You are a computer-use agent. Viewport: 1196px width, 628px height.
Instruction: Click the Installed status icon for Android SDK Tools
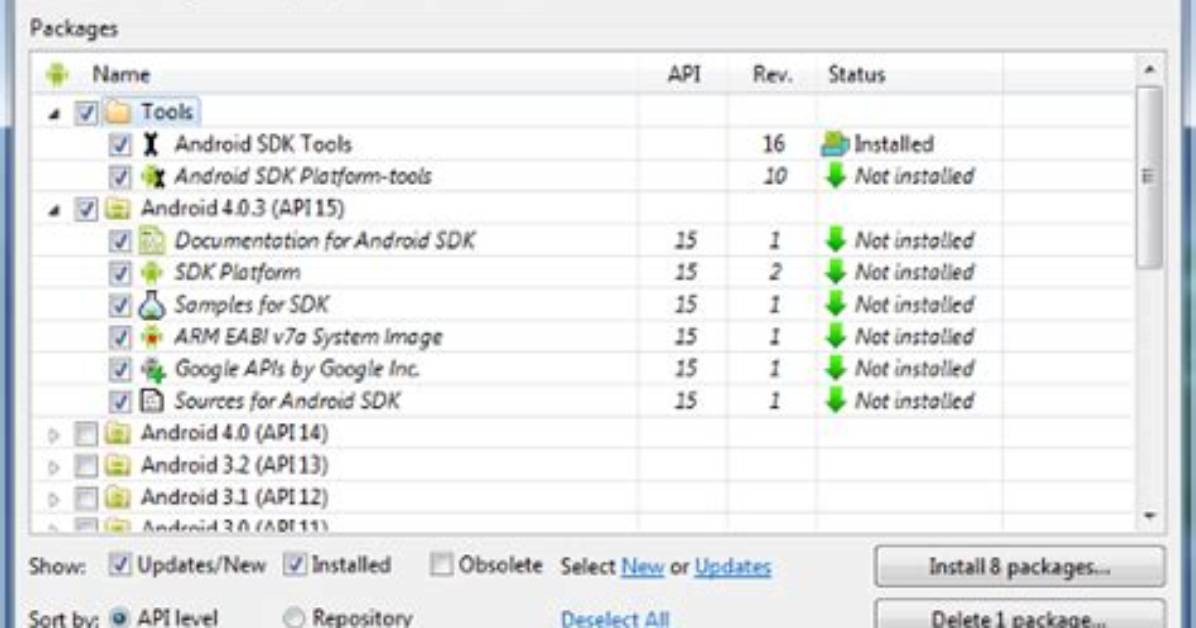coord(835,143)
